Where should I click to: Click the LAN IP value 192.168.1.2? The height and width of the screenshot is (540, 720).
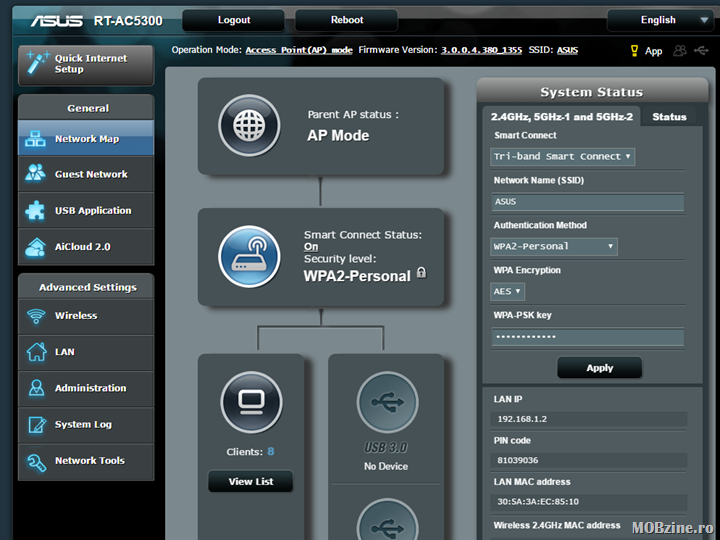coord(522,419)
